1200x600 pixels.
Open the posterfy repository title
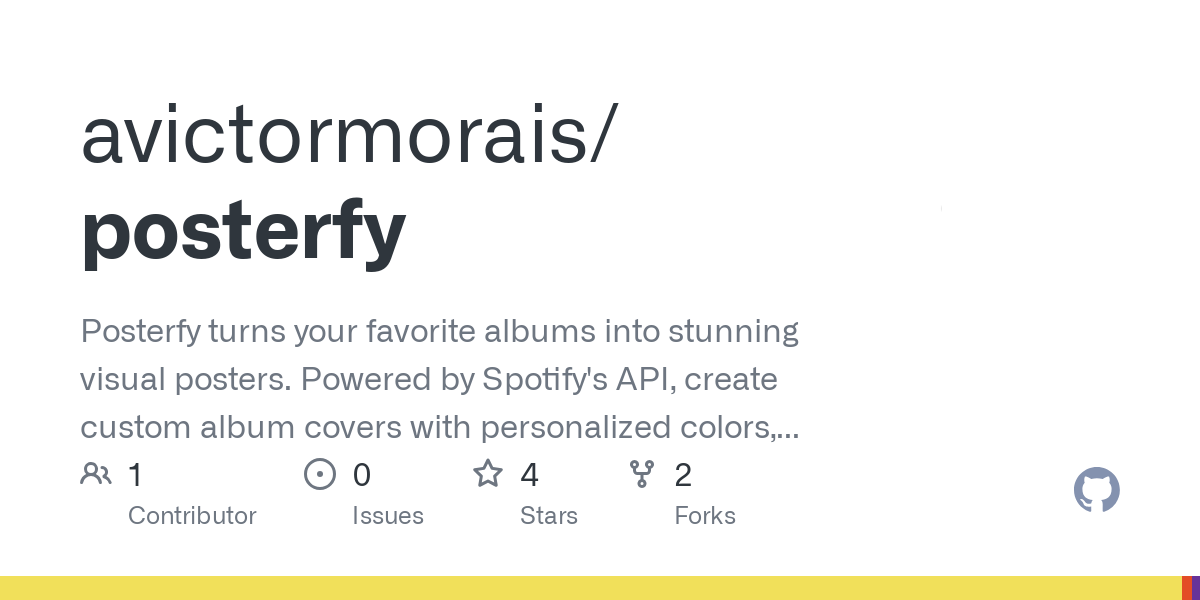pyautogui.click(x=243, y=228)
